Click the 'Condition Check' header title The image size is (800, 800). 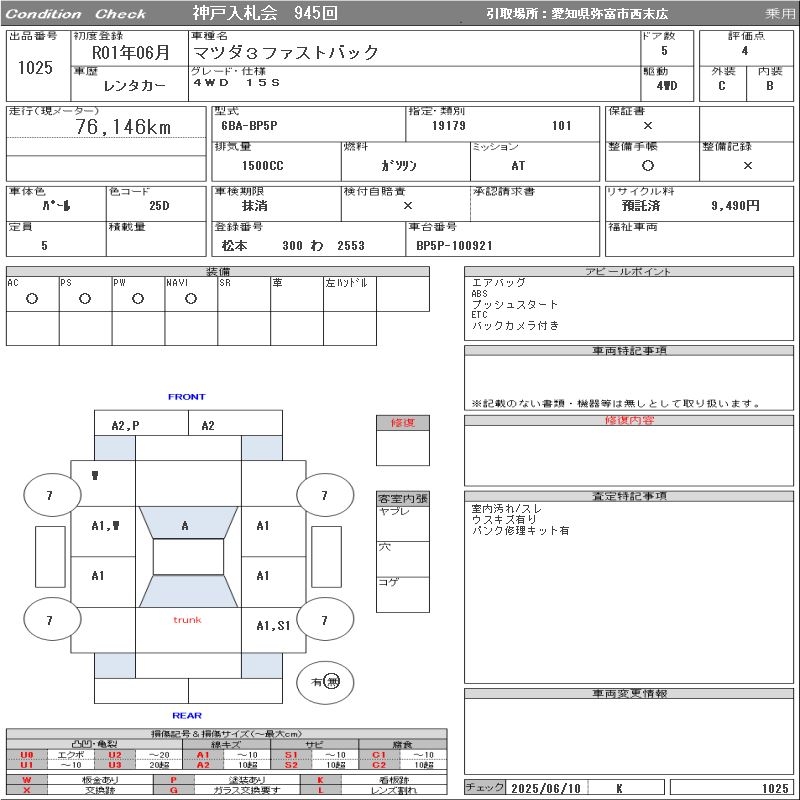pos(76,14)
